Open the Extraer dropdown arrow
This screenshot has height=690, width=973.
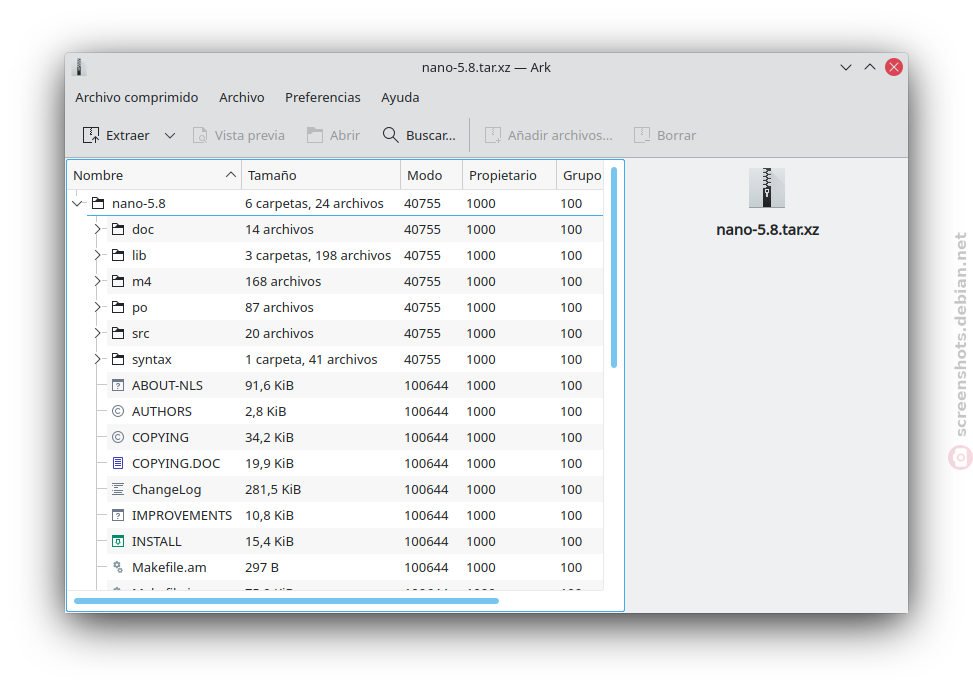click(x=170, y=135)
